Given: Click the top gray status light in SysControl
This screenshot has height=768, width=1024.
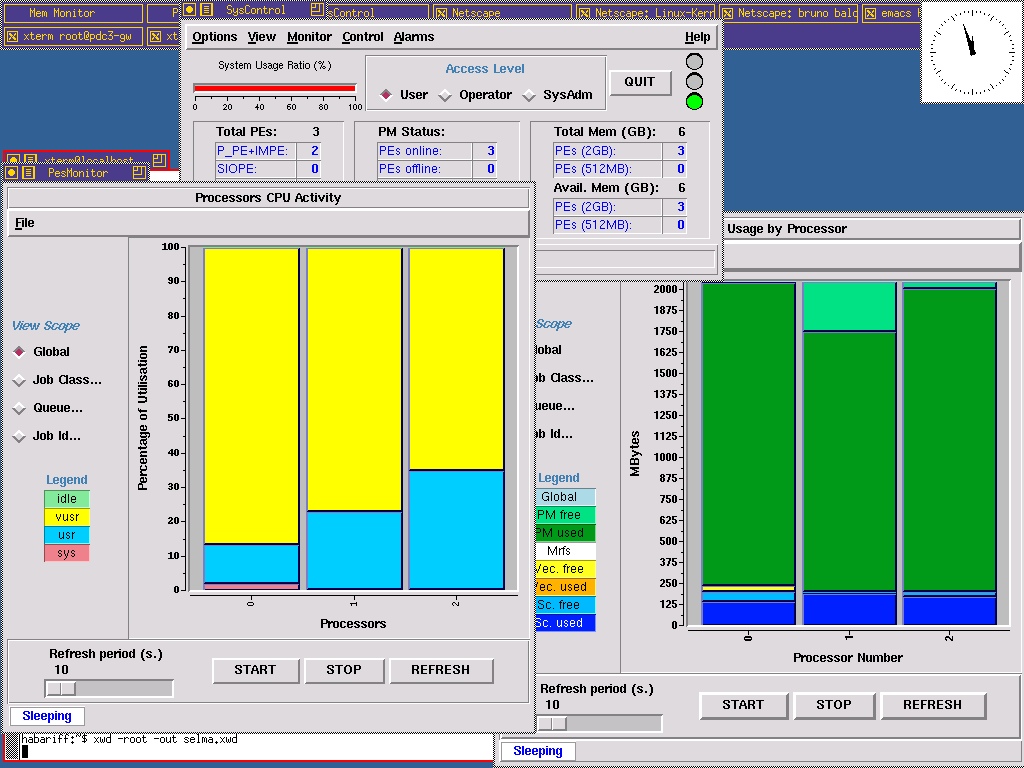Looking at the screenshot, I should (694, 62).
